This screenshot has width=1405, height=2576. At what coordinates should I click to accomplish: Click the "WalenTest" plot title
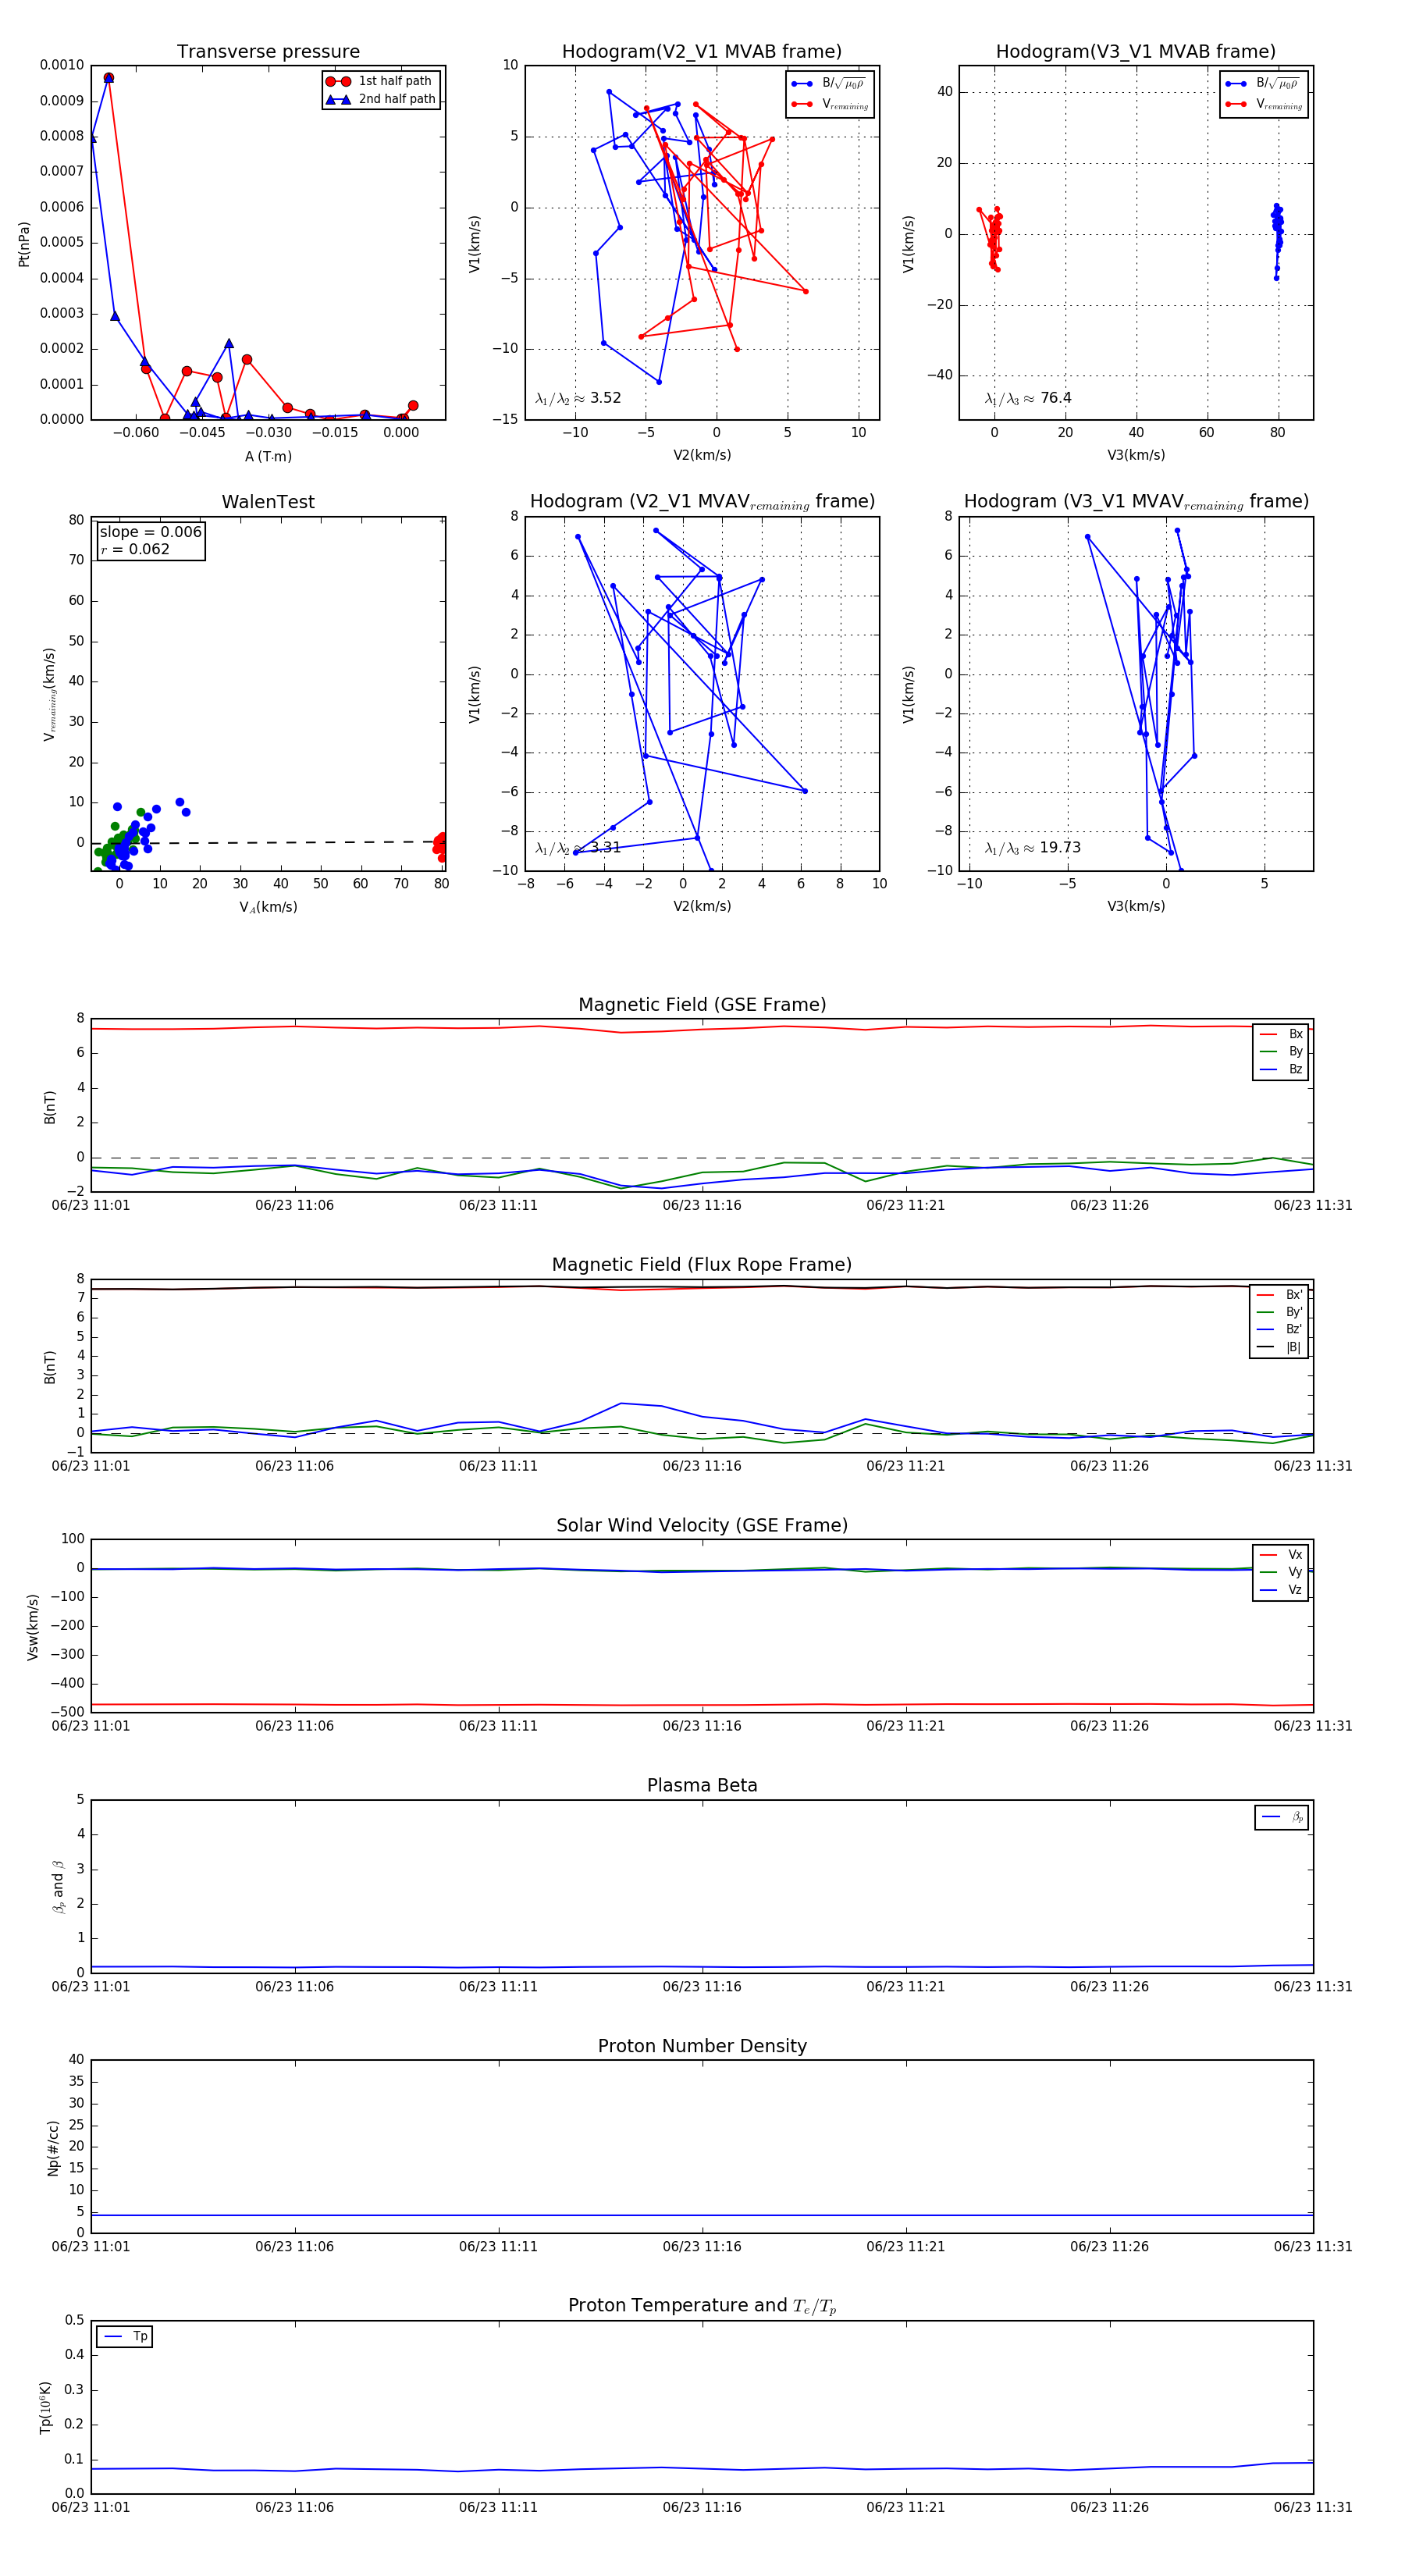coord(268,502)
